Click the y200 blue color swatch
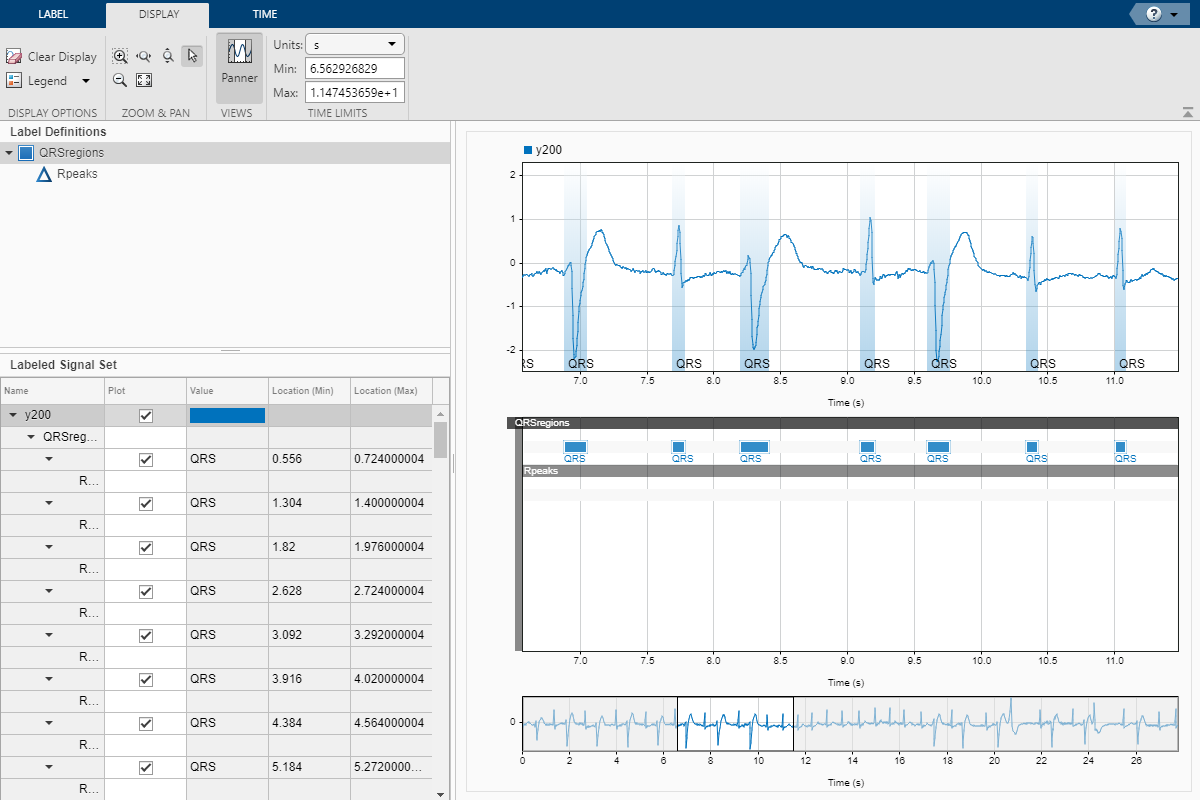This screenshot has width=1200, height=800. [x=227, y=415]
